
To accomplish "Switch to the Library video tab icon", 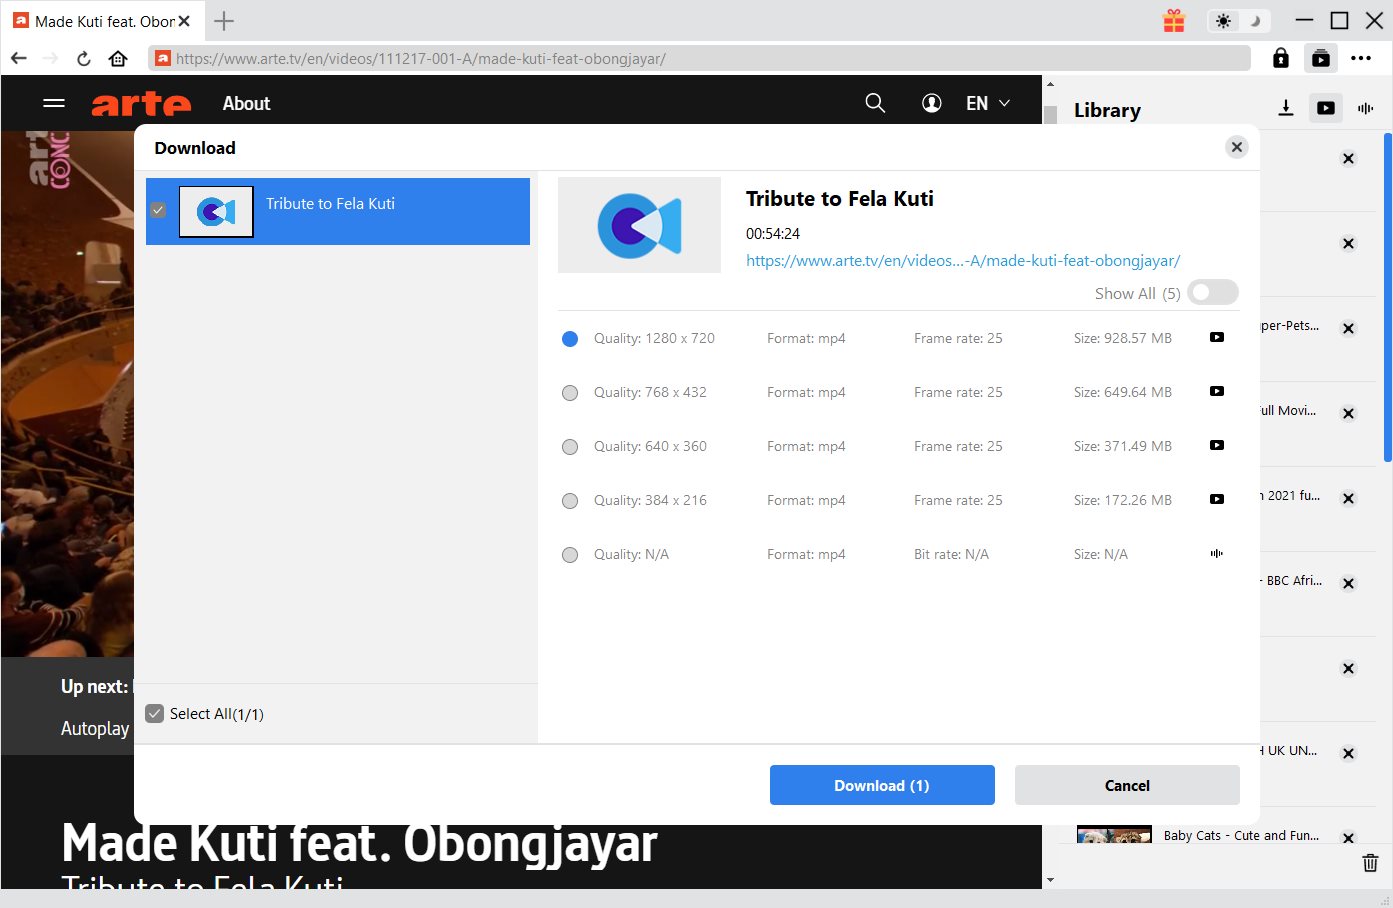I will 1325,109.
